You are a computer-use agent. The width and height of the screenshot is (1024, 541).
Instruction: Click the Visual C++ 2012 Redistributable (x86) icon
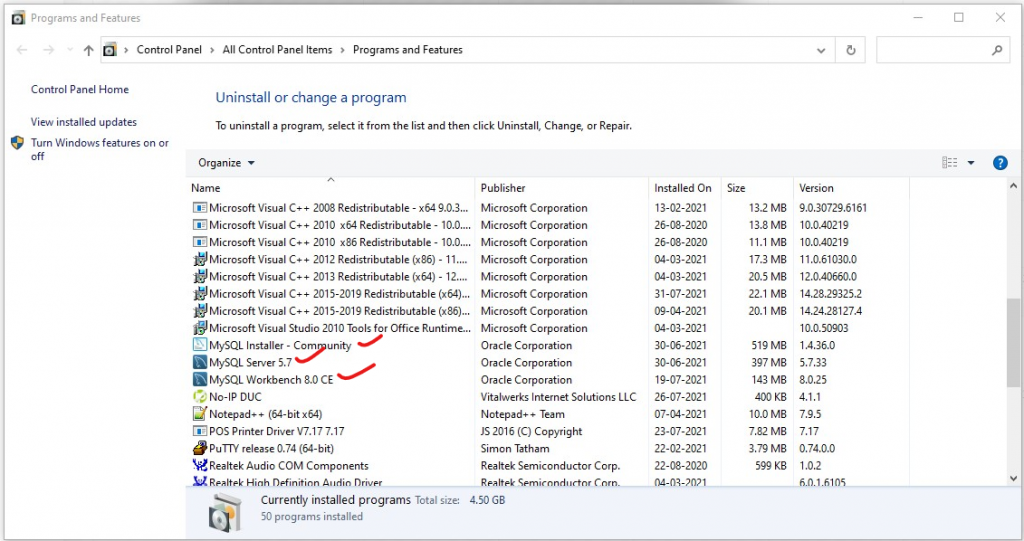200,259
